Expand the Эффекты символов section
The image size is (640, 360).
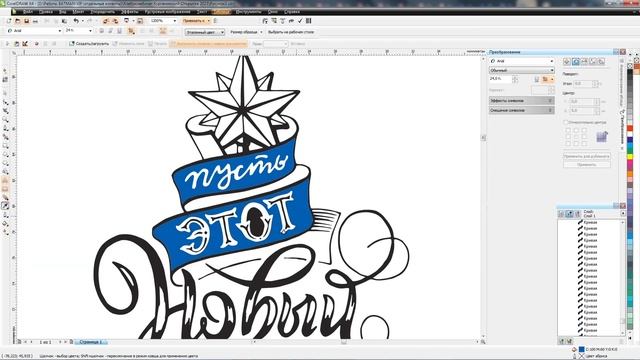point(522,100)
